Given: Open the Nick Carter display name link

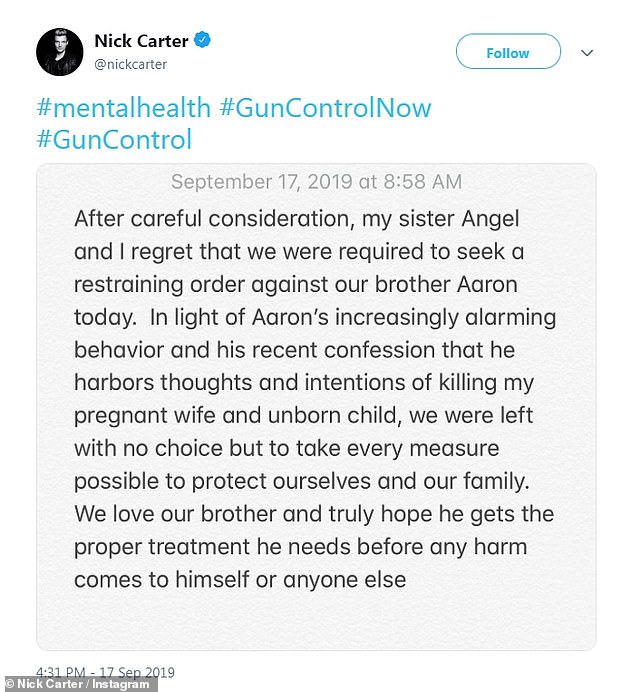Looking at the screenshot, I should pos(139,41).
